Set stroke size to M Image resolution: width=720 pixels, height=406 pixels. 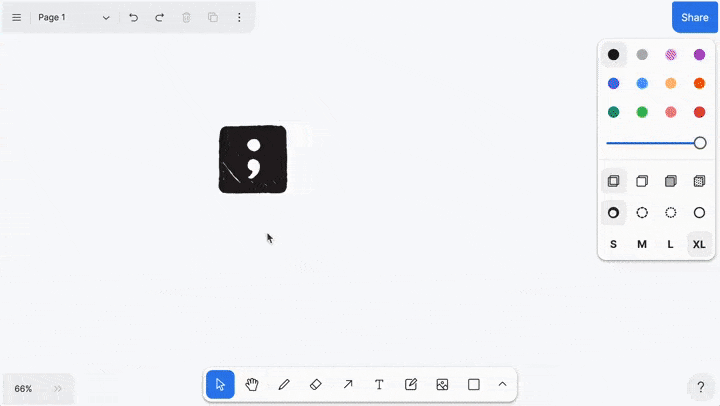pyautogui.click(x=642, y=244)
